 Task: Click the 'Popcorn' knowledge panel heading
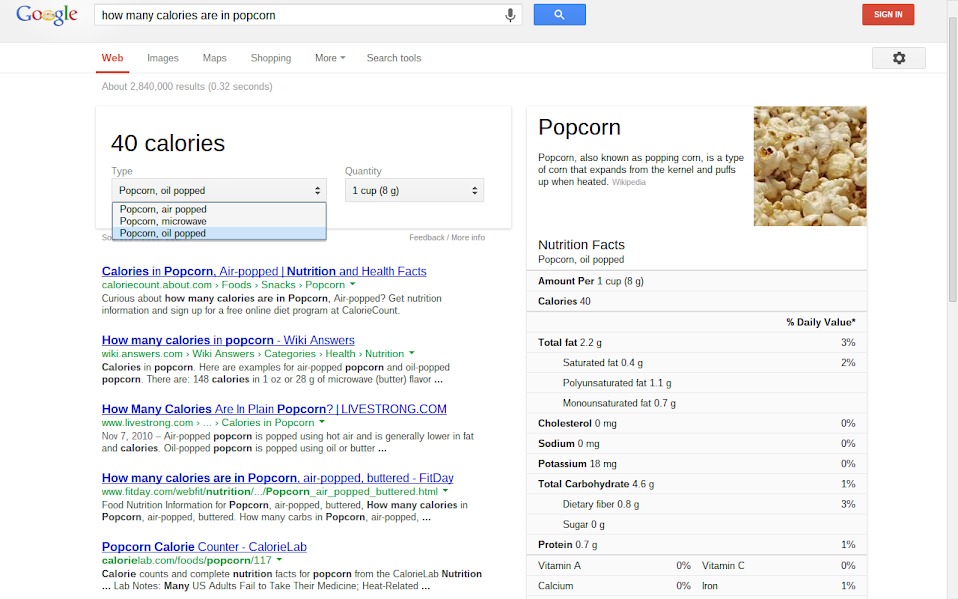579,127
